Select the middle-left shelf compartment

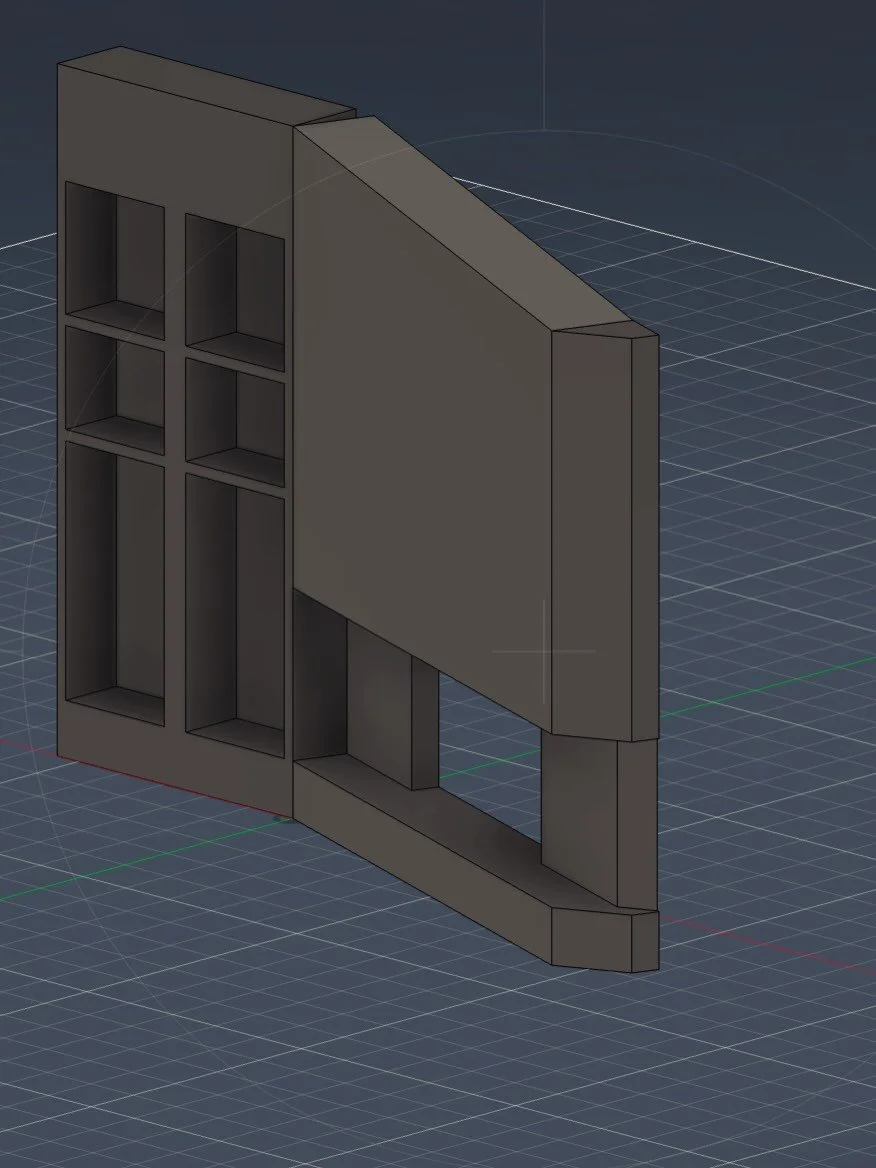pyautogui.click(x=115, y=390)
